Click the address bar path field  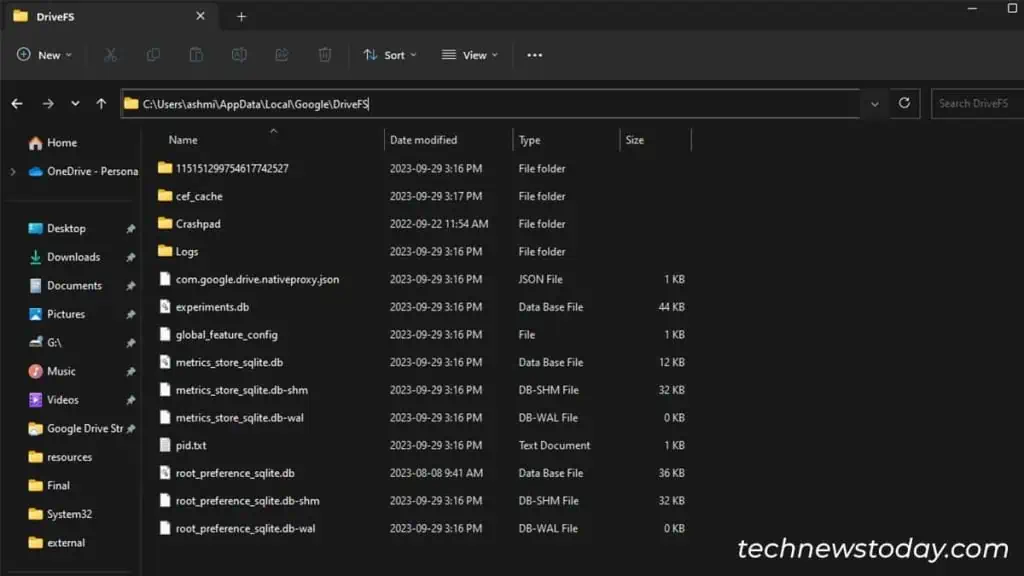(x=490, y=104)
